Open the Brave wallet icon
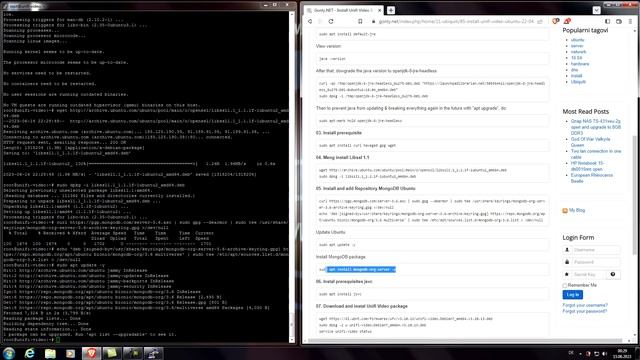This screenshot has height=360, width=640. click(619, 21)
